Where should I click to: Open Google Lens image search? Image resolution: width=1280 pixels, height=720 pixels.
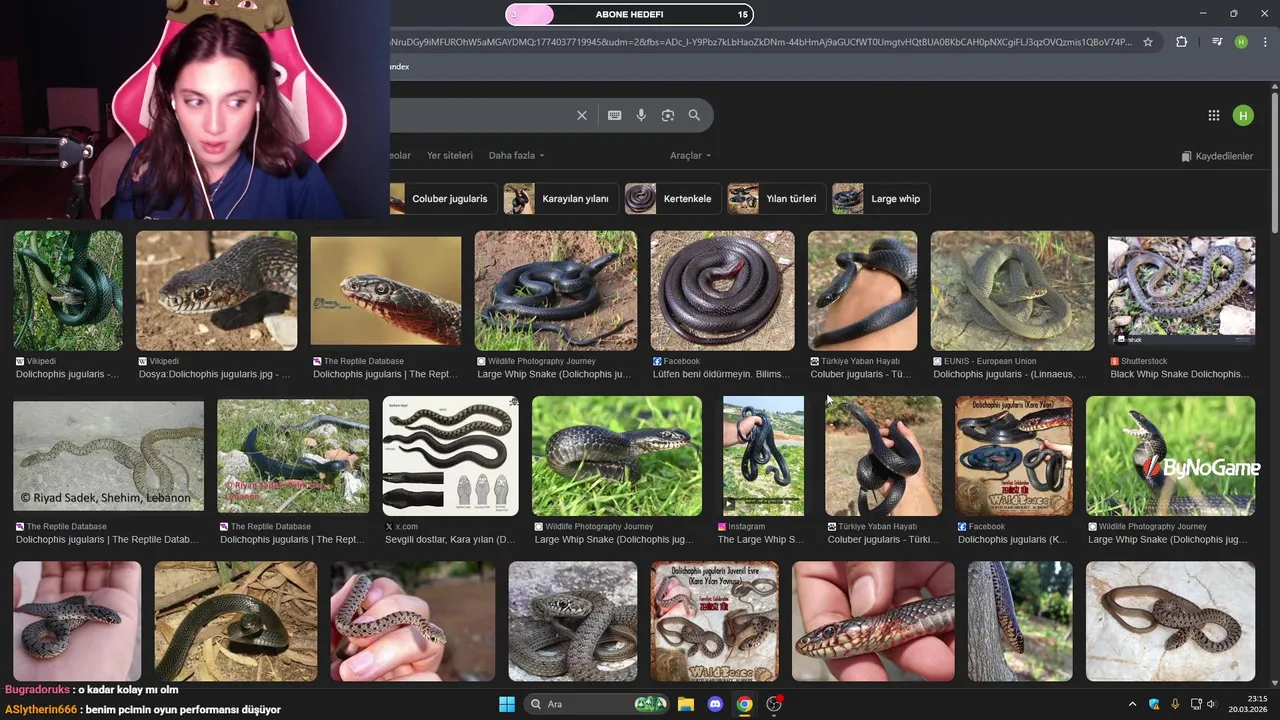668,115
